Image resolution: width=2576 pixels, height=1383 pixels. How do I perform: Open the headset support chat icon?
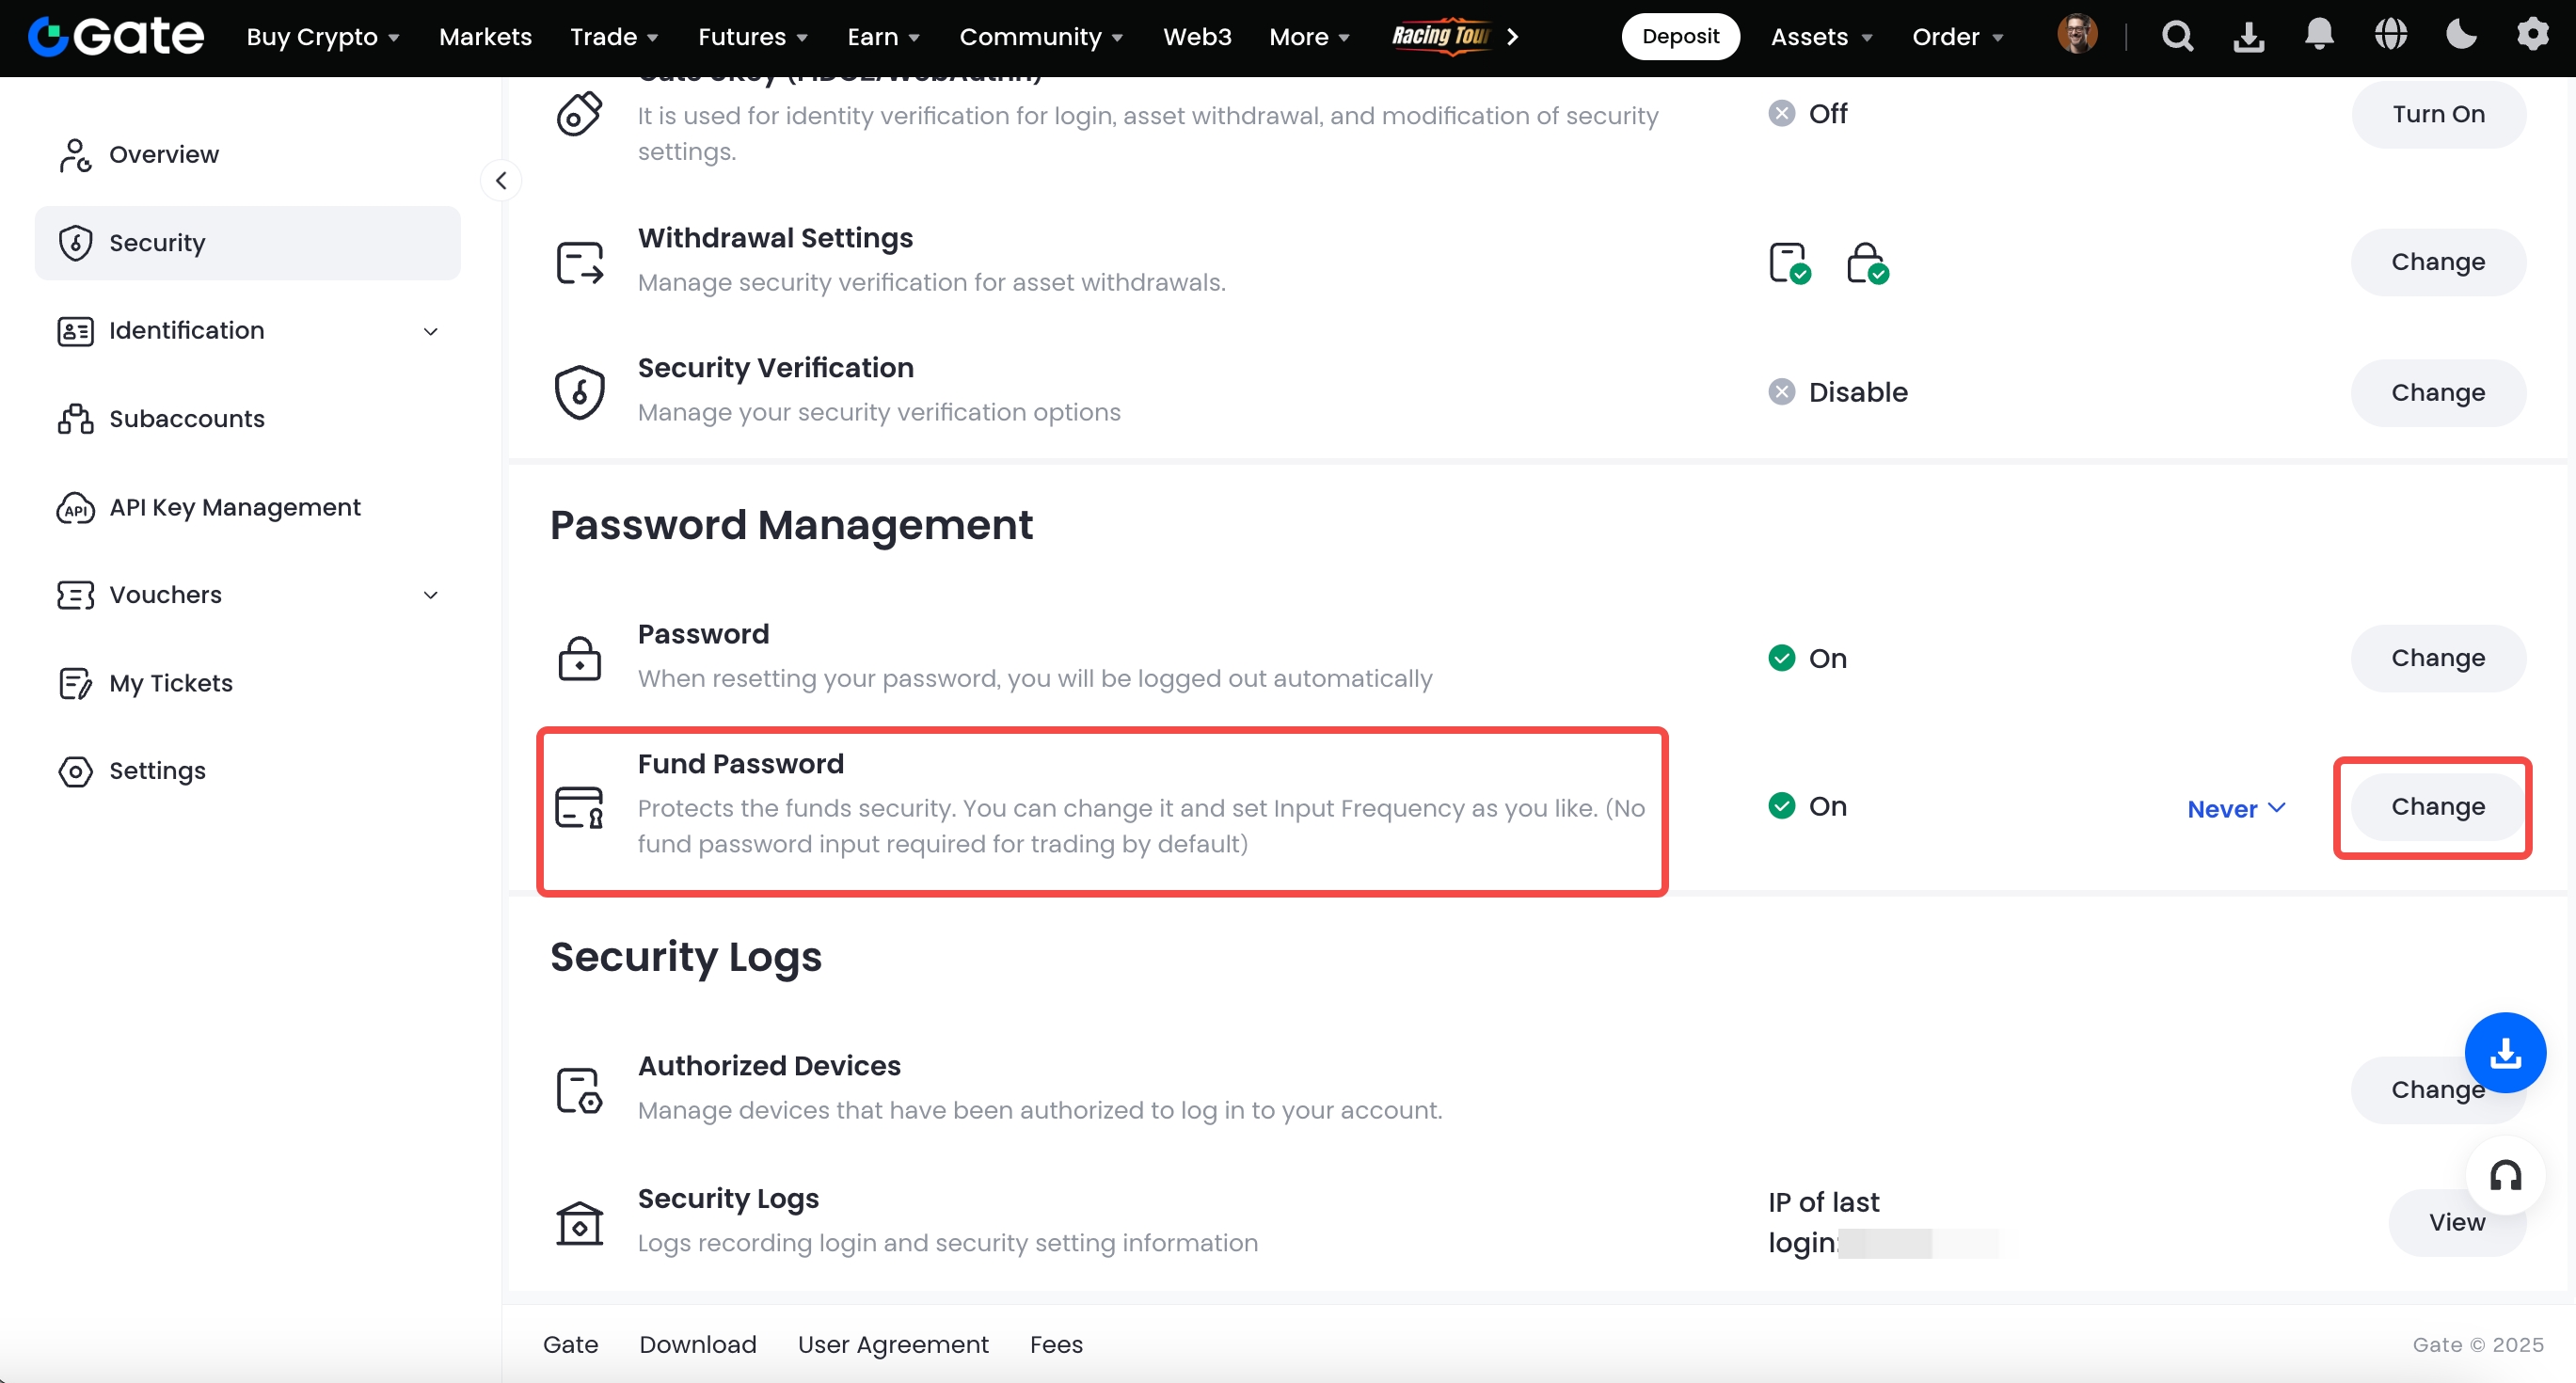(x=2504, y=1175)
